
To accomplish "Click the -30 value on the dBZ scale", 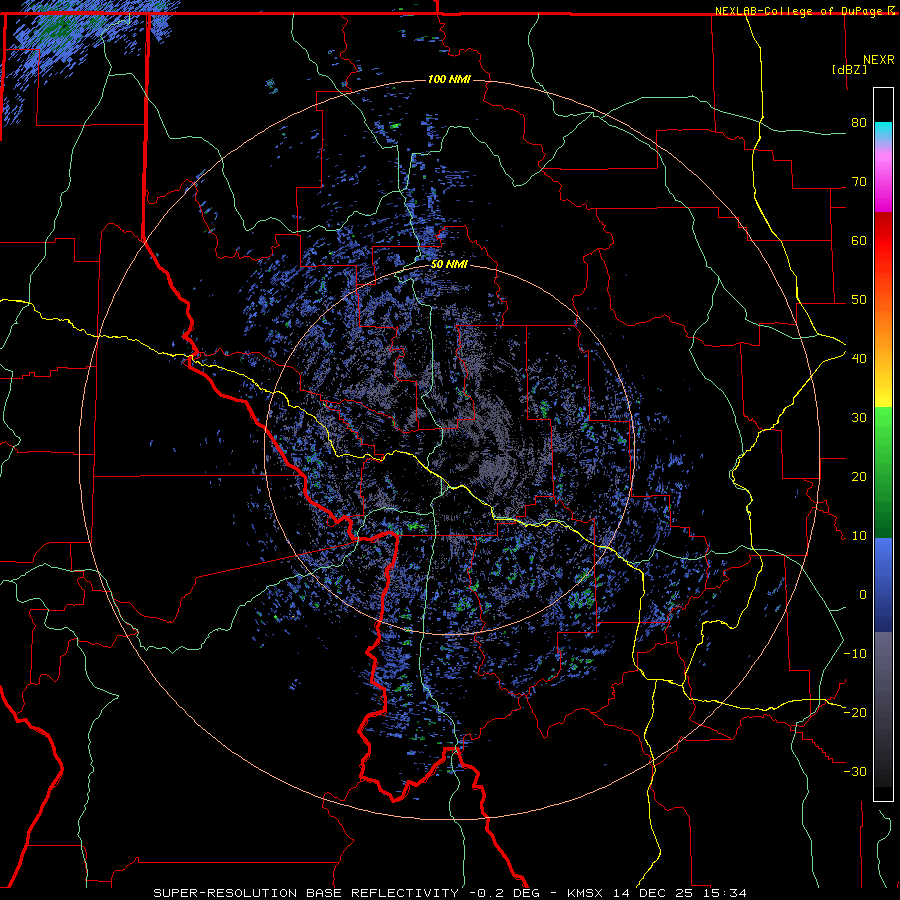I will pyautogui.click(x=855, y=771).
